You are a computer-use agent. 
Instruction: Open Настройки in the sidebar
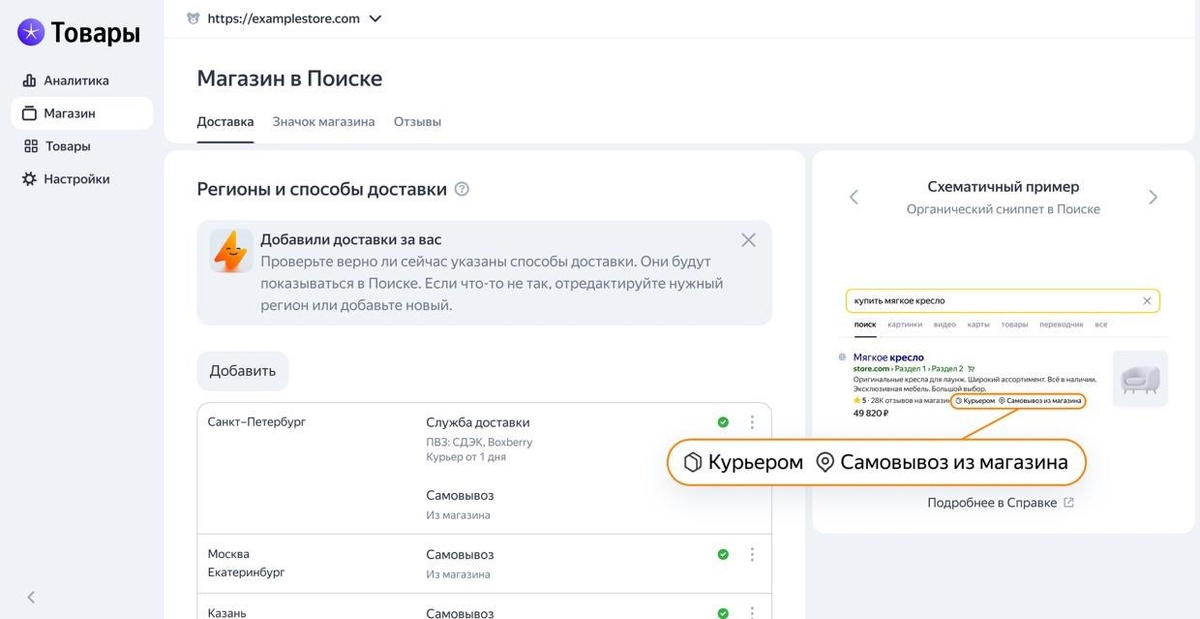click(x=66, y=179)
